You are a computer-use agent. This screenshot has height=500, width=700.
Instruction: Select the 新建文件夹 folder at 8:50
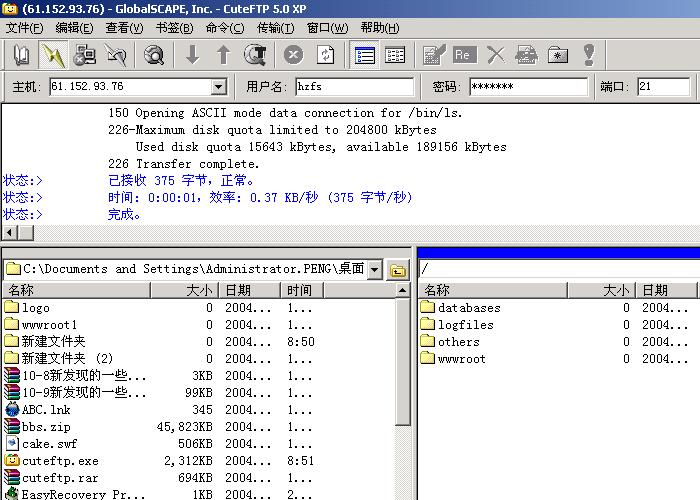(45, 342)
